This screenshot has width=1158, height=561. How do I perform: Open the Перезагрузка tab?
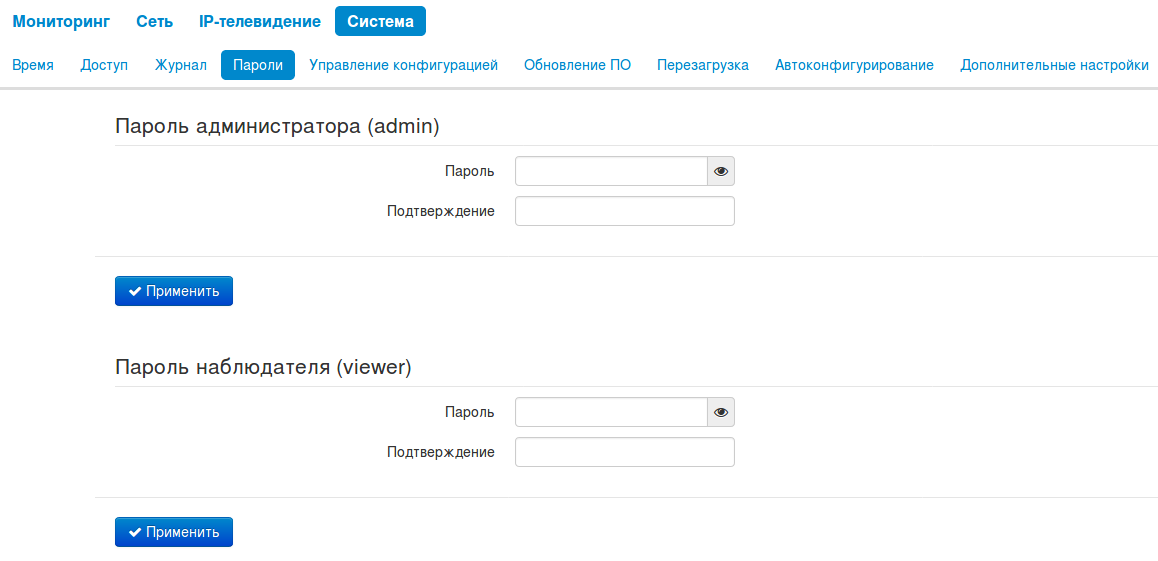pyautogui.click(x=703, y=65)
